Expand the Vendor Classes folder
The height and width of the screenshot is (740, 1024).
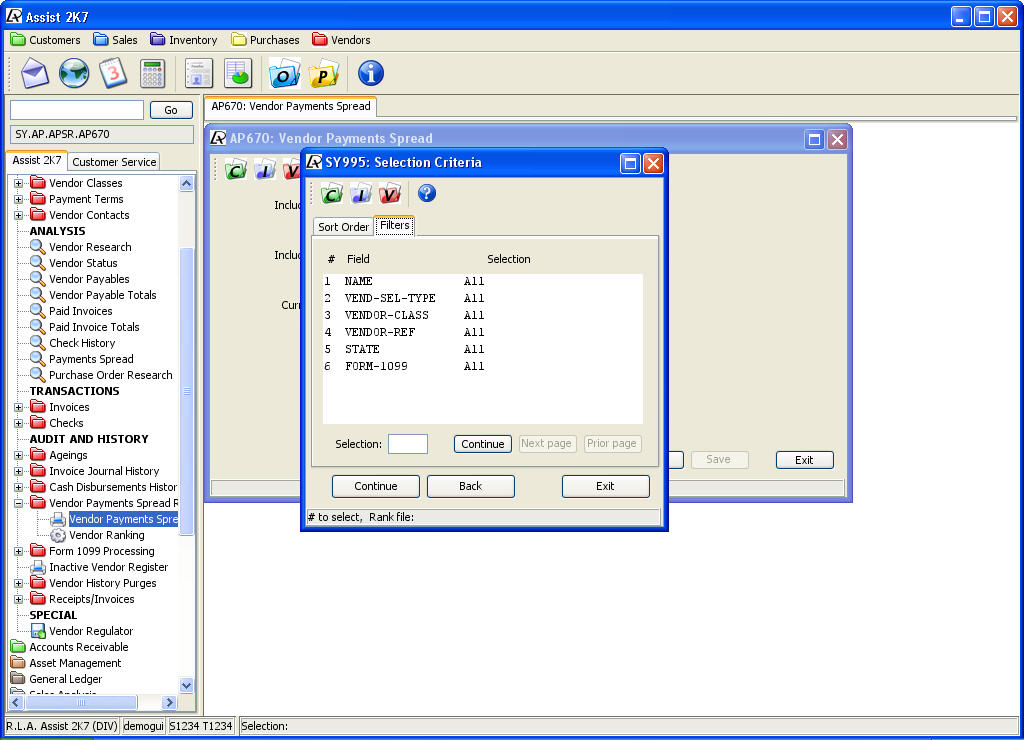tap(18, 184)
